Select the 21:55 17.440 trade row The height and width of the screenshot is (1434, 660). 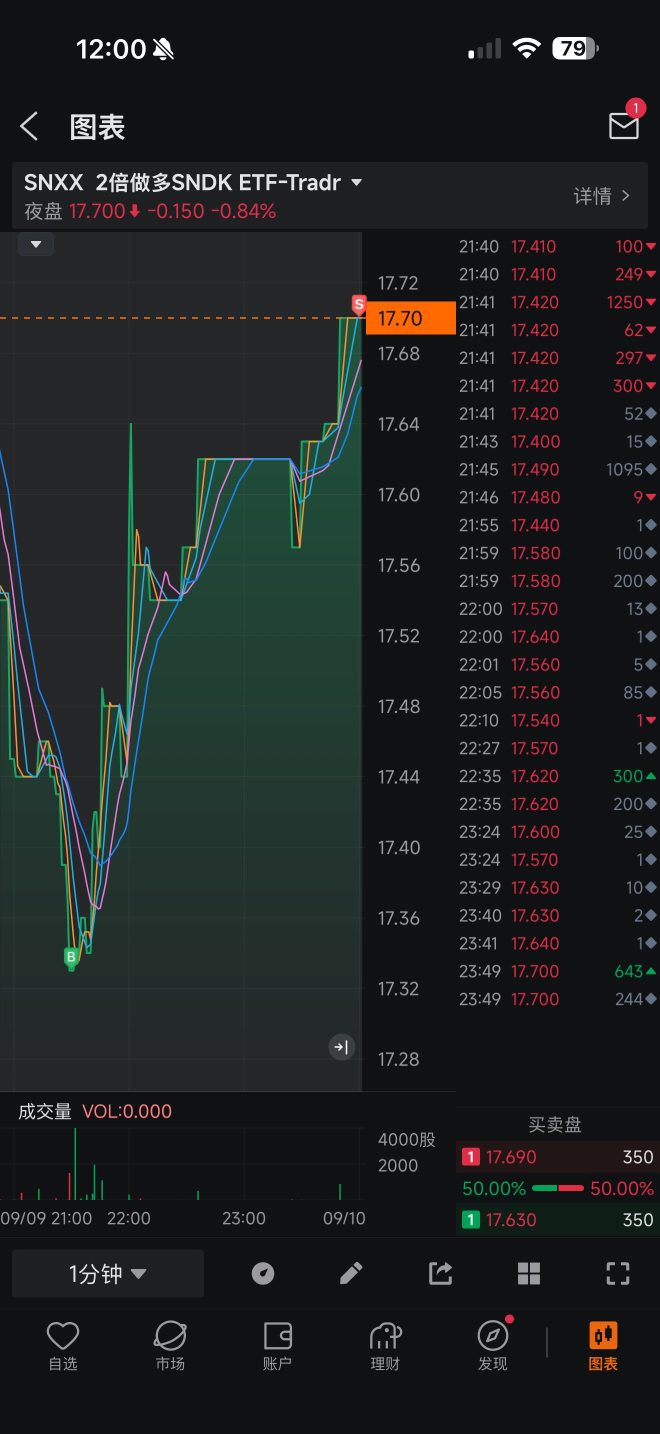pos(557,525)
